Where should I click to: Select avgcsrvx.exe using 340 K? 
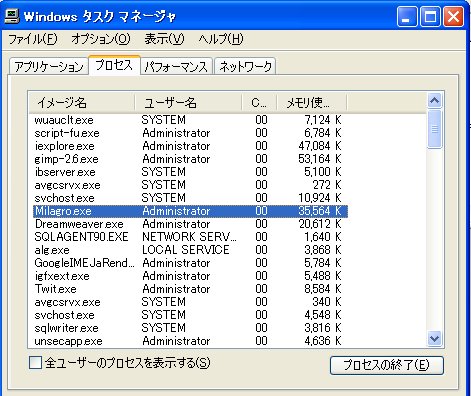tap(190, 302)
